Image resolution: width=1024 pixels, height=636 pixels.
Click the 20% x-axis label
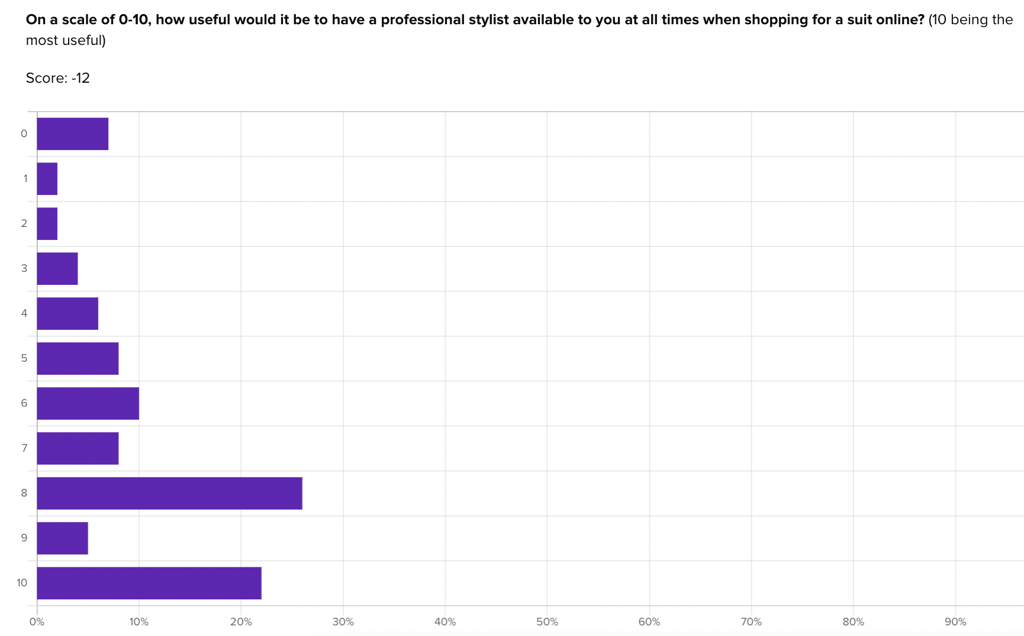point(241,622)
